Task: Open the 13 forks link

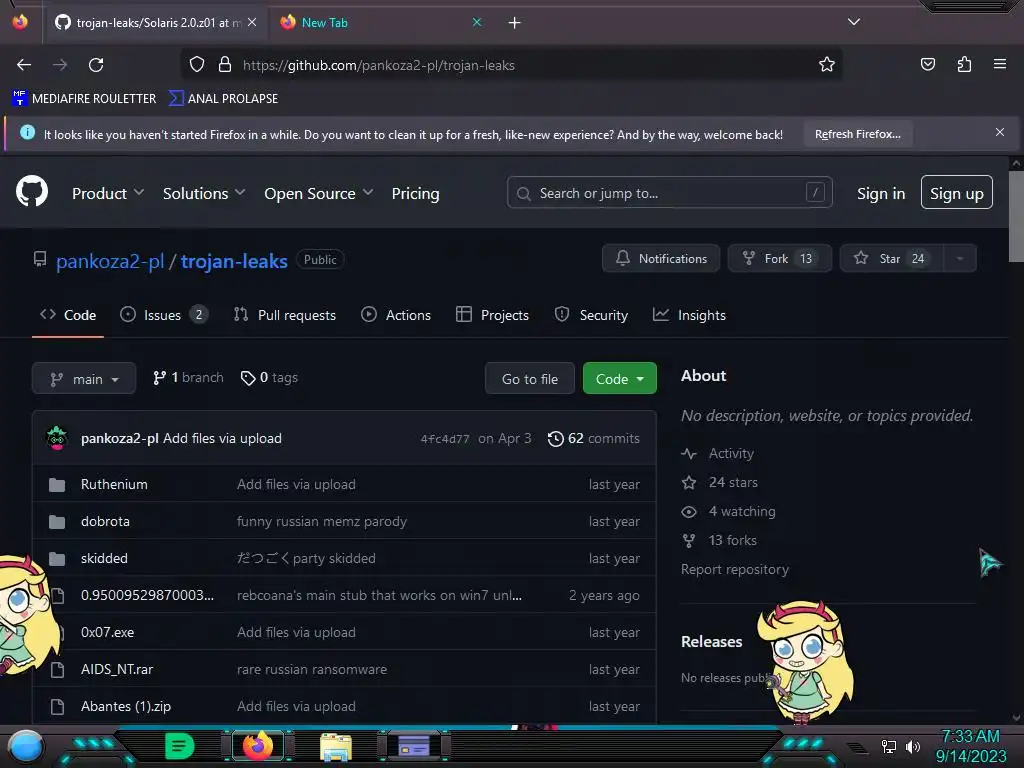Action: (x=719, y=540)
